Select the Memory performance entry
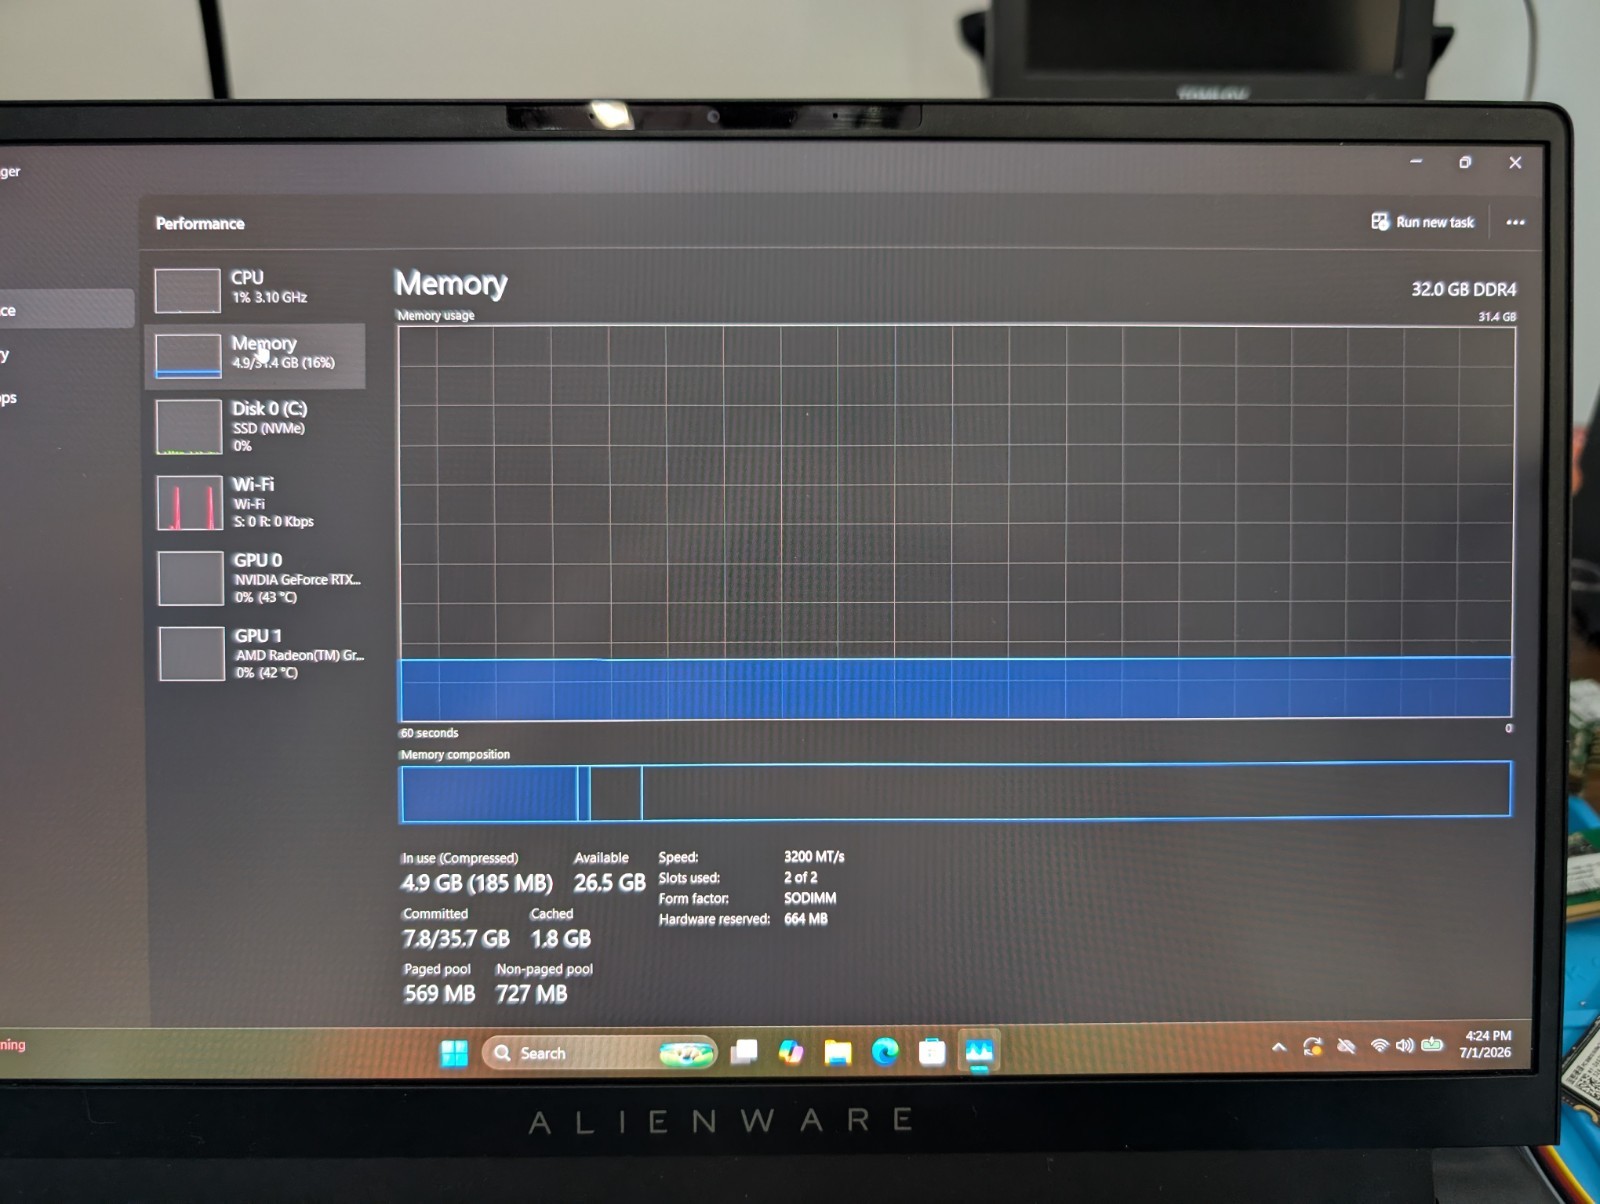1600x1204 pixels. point(255,355)
